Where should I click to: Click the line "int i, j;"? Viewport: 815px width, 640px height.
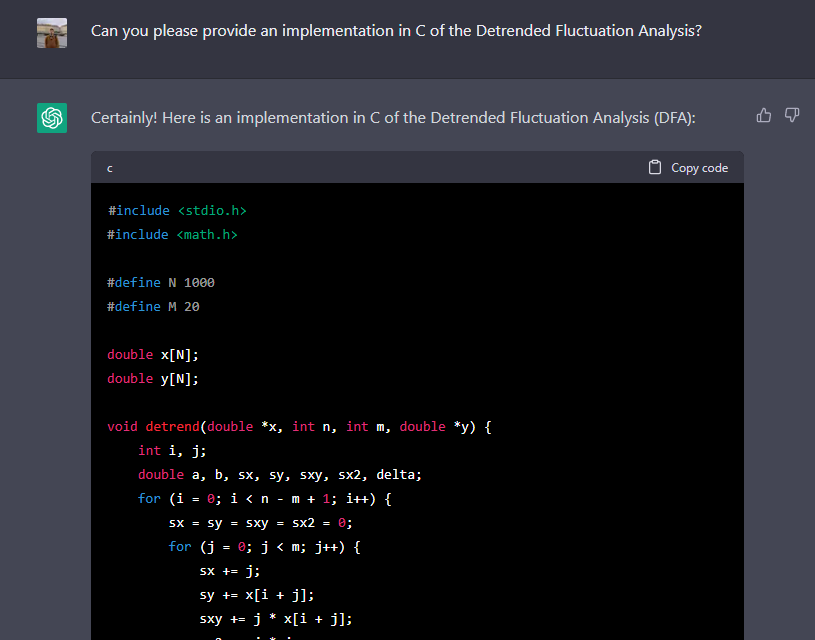[x=172, y=451]
